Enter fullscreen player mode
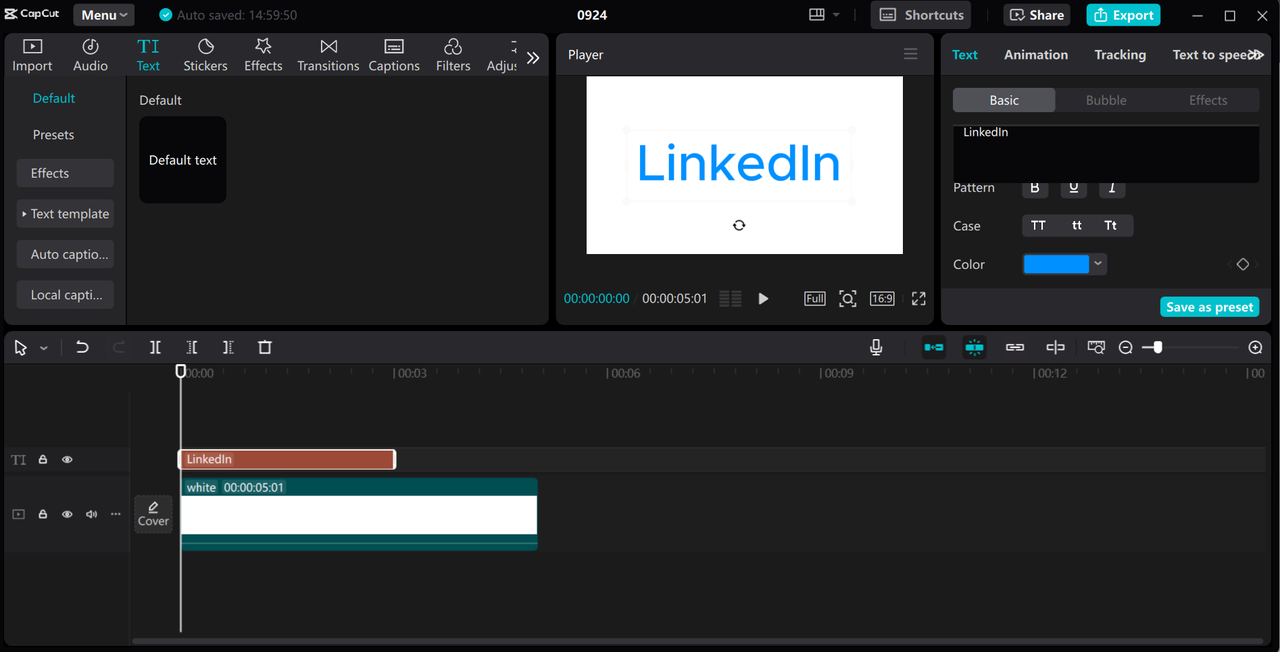This screenshot has height=652, width=1280. (919, 299)
